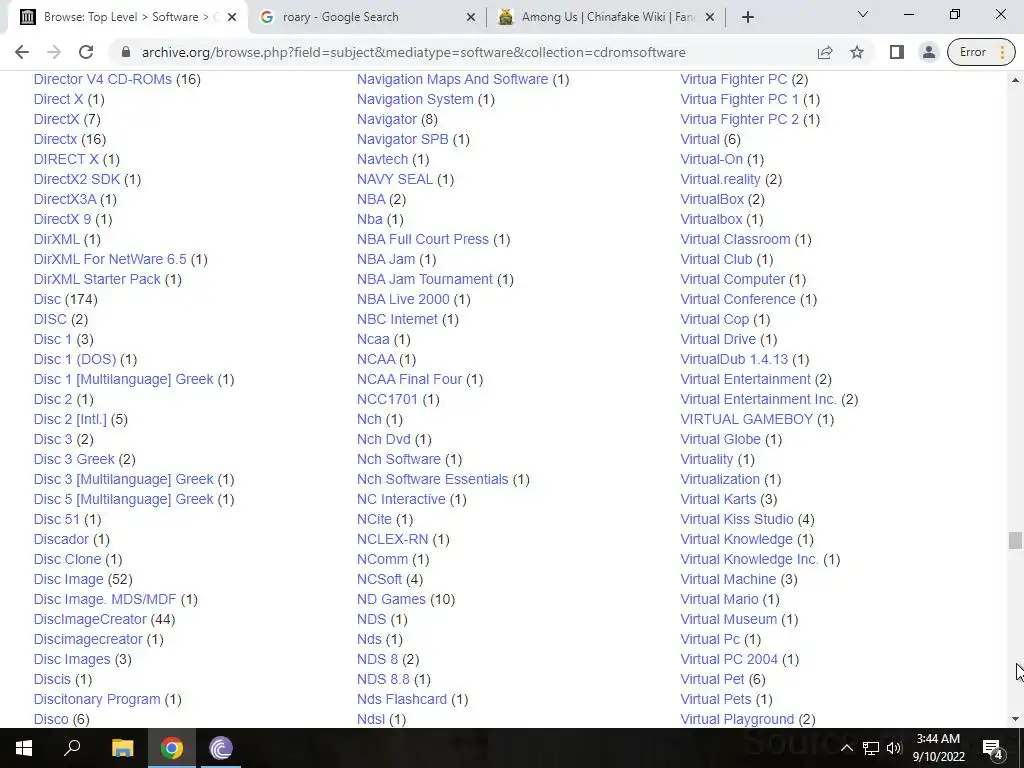Open the tab search chevron

tap(863, 14)
